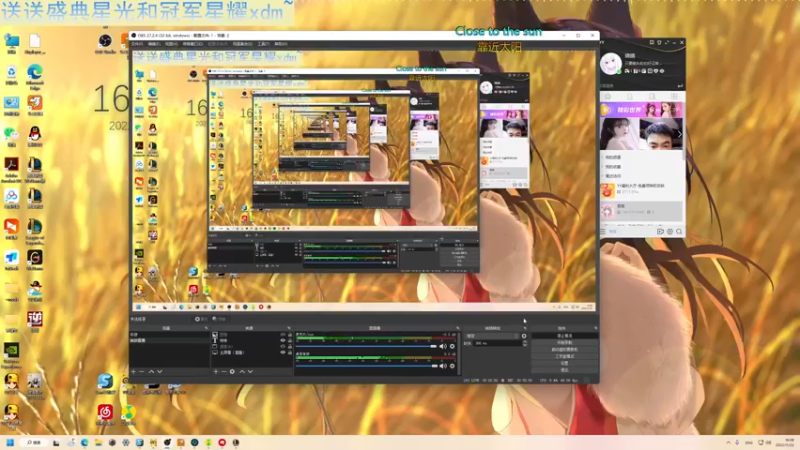
Task: Click Exit button in OBS Controls
Action: (x=564, y=369)
